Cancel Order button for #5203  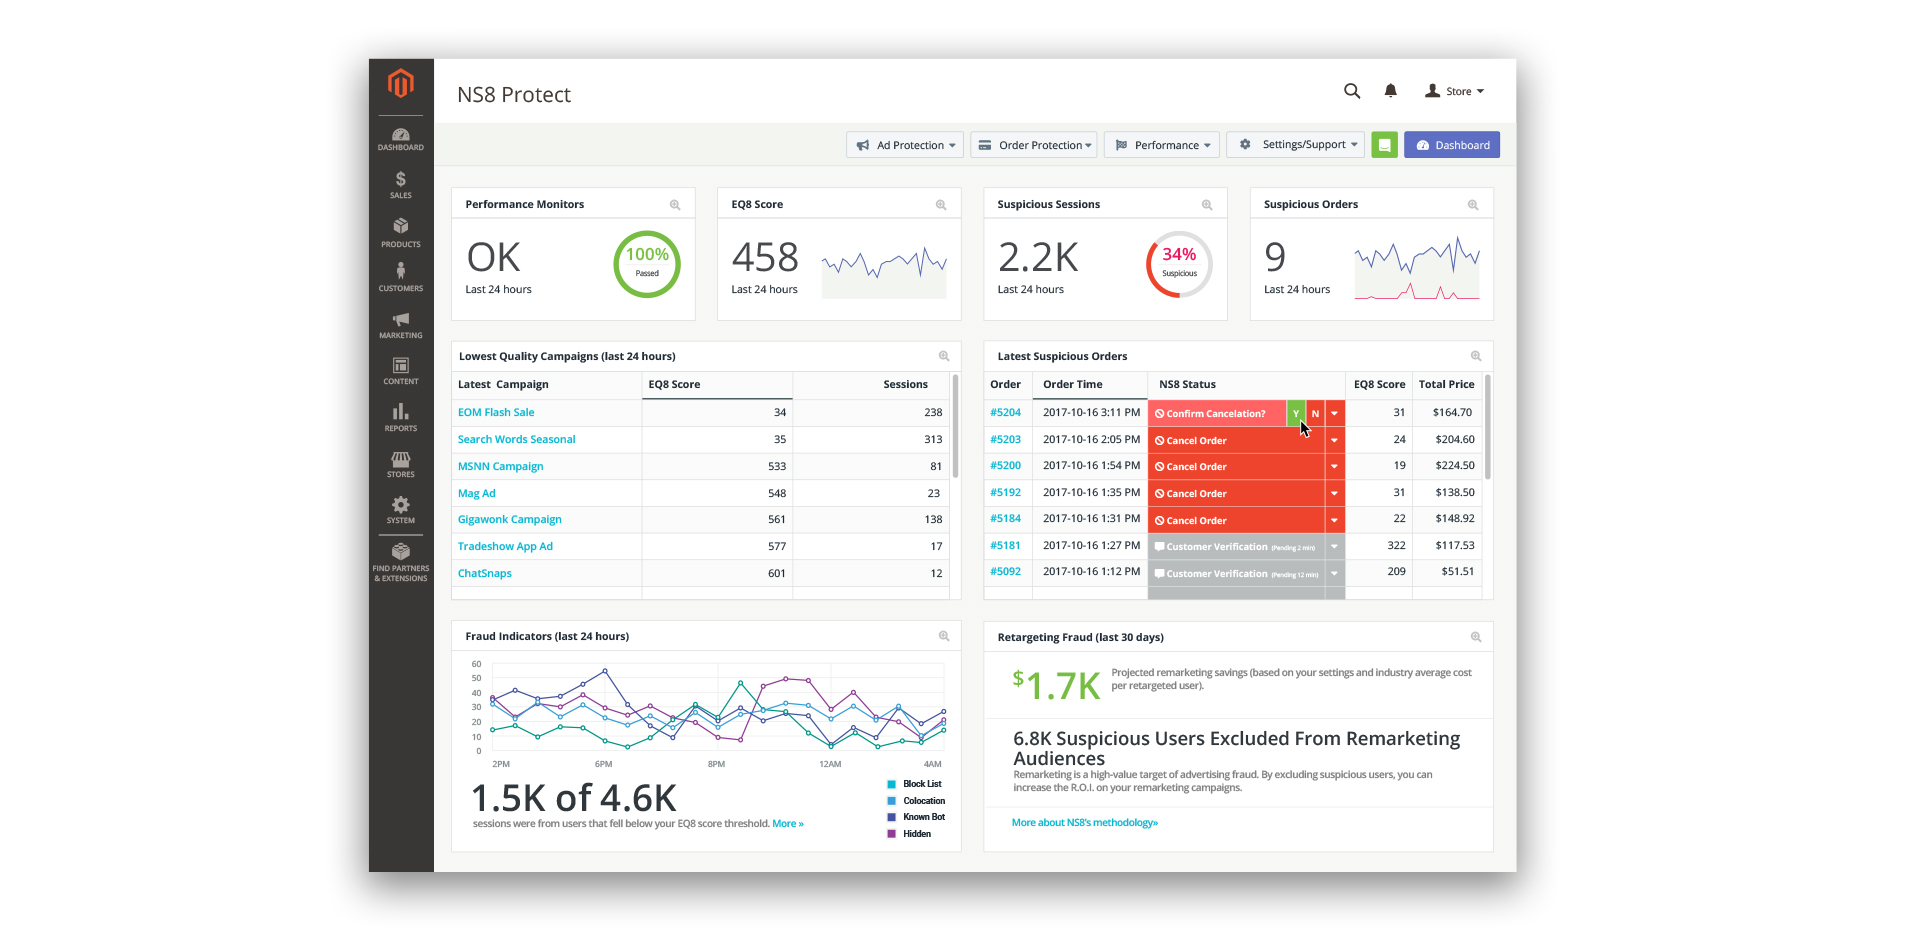coord(1237,440)
